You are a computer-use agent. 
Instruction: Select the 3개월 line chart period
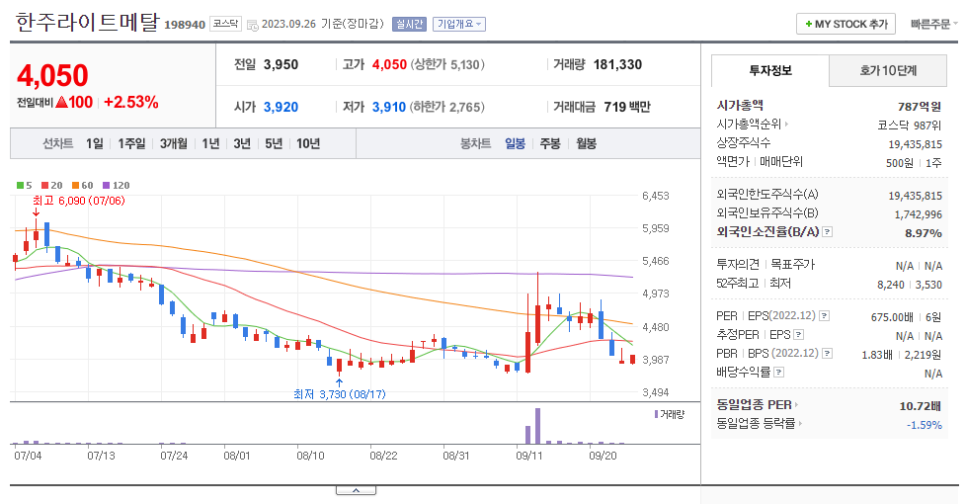[x=174, y=144]
